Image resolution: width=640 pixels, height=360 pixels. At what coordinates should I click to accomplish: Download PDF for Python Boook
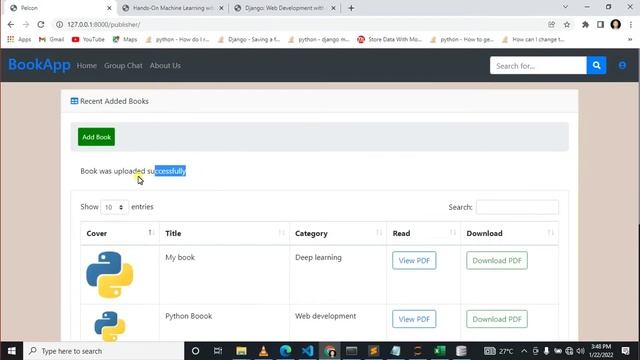(497, 319)
